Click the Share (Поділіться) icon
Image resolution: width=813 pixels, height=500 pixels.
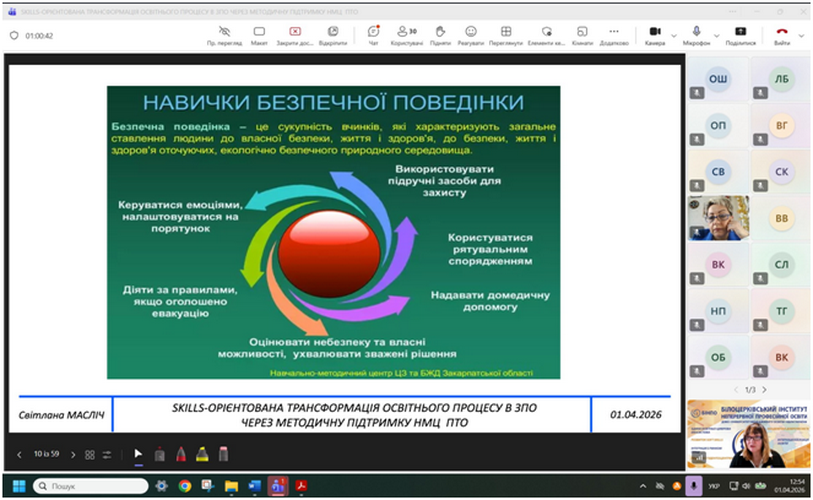pyautogui.click(x=740, y=35)
